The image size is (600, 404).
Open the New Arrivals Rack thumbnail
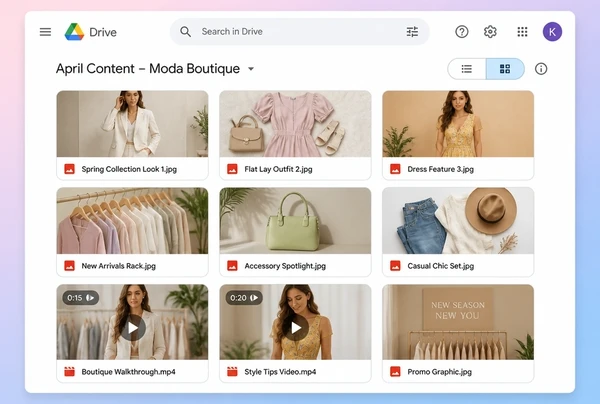pos(132,221)
